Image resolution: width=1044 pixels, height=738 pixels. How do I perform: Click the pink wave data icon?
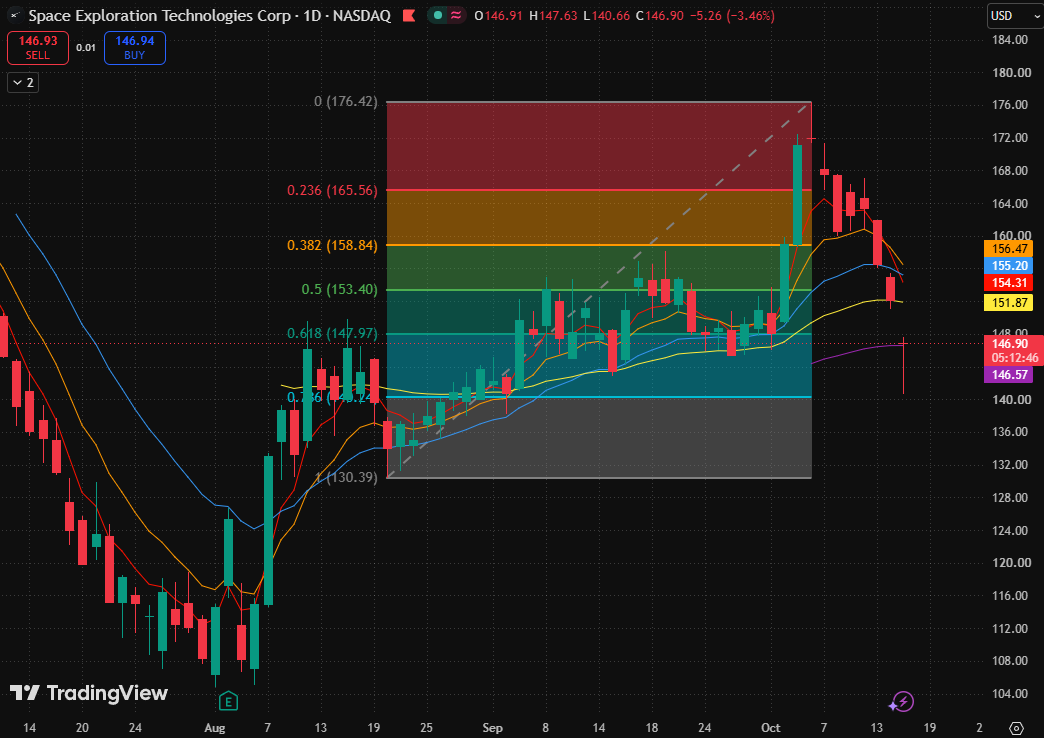pyautogui.click(x=456, y=15)
